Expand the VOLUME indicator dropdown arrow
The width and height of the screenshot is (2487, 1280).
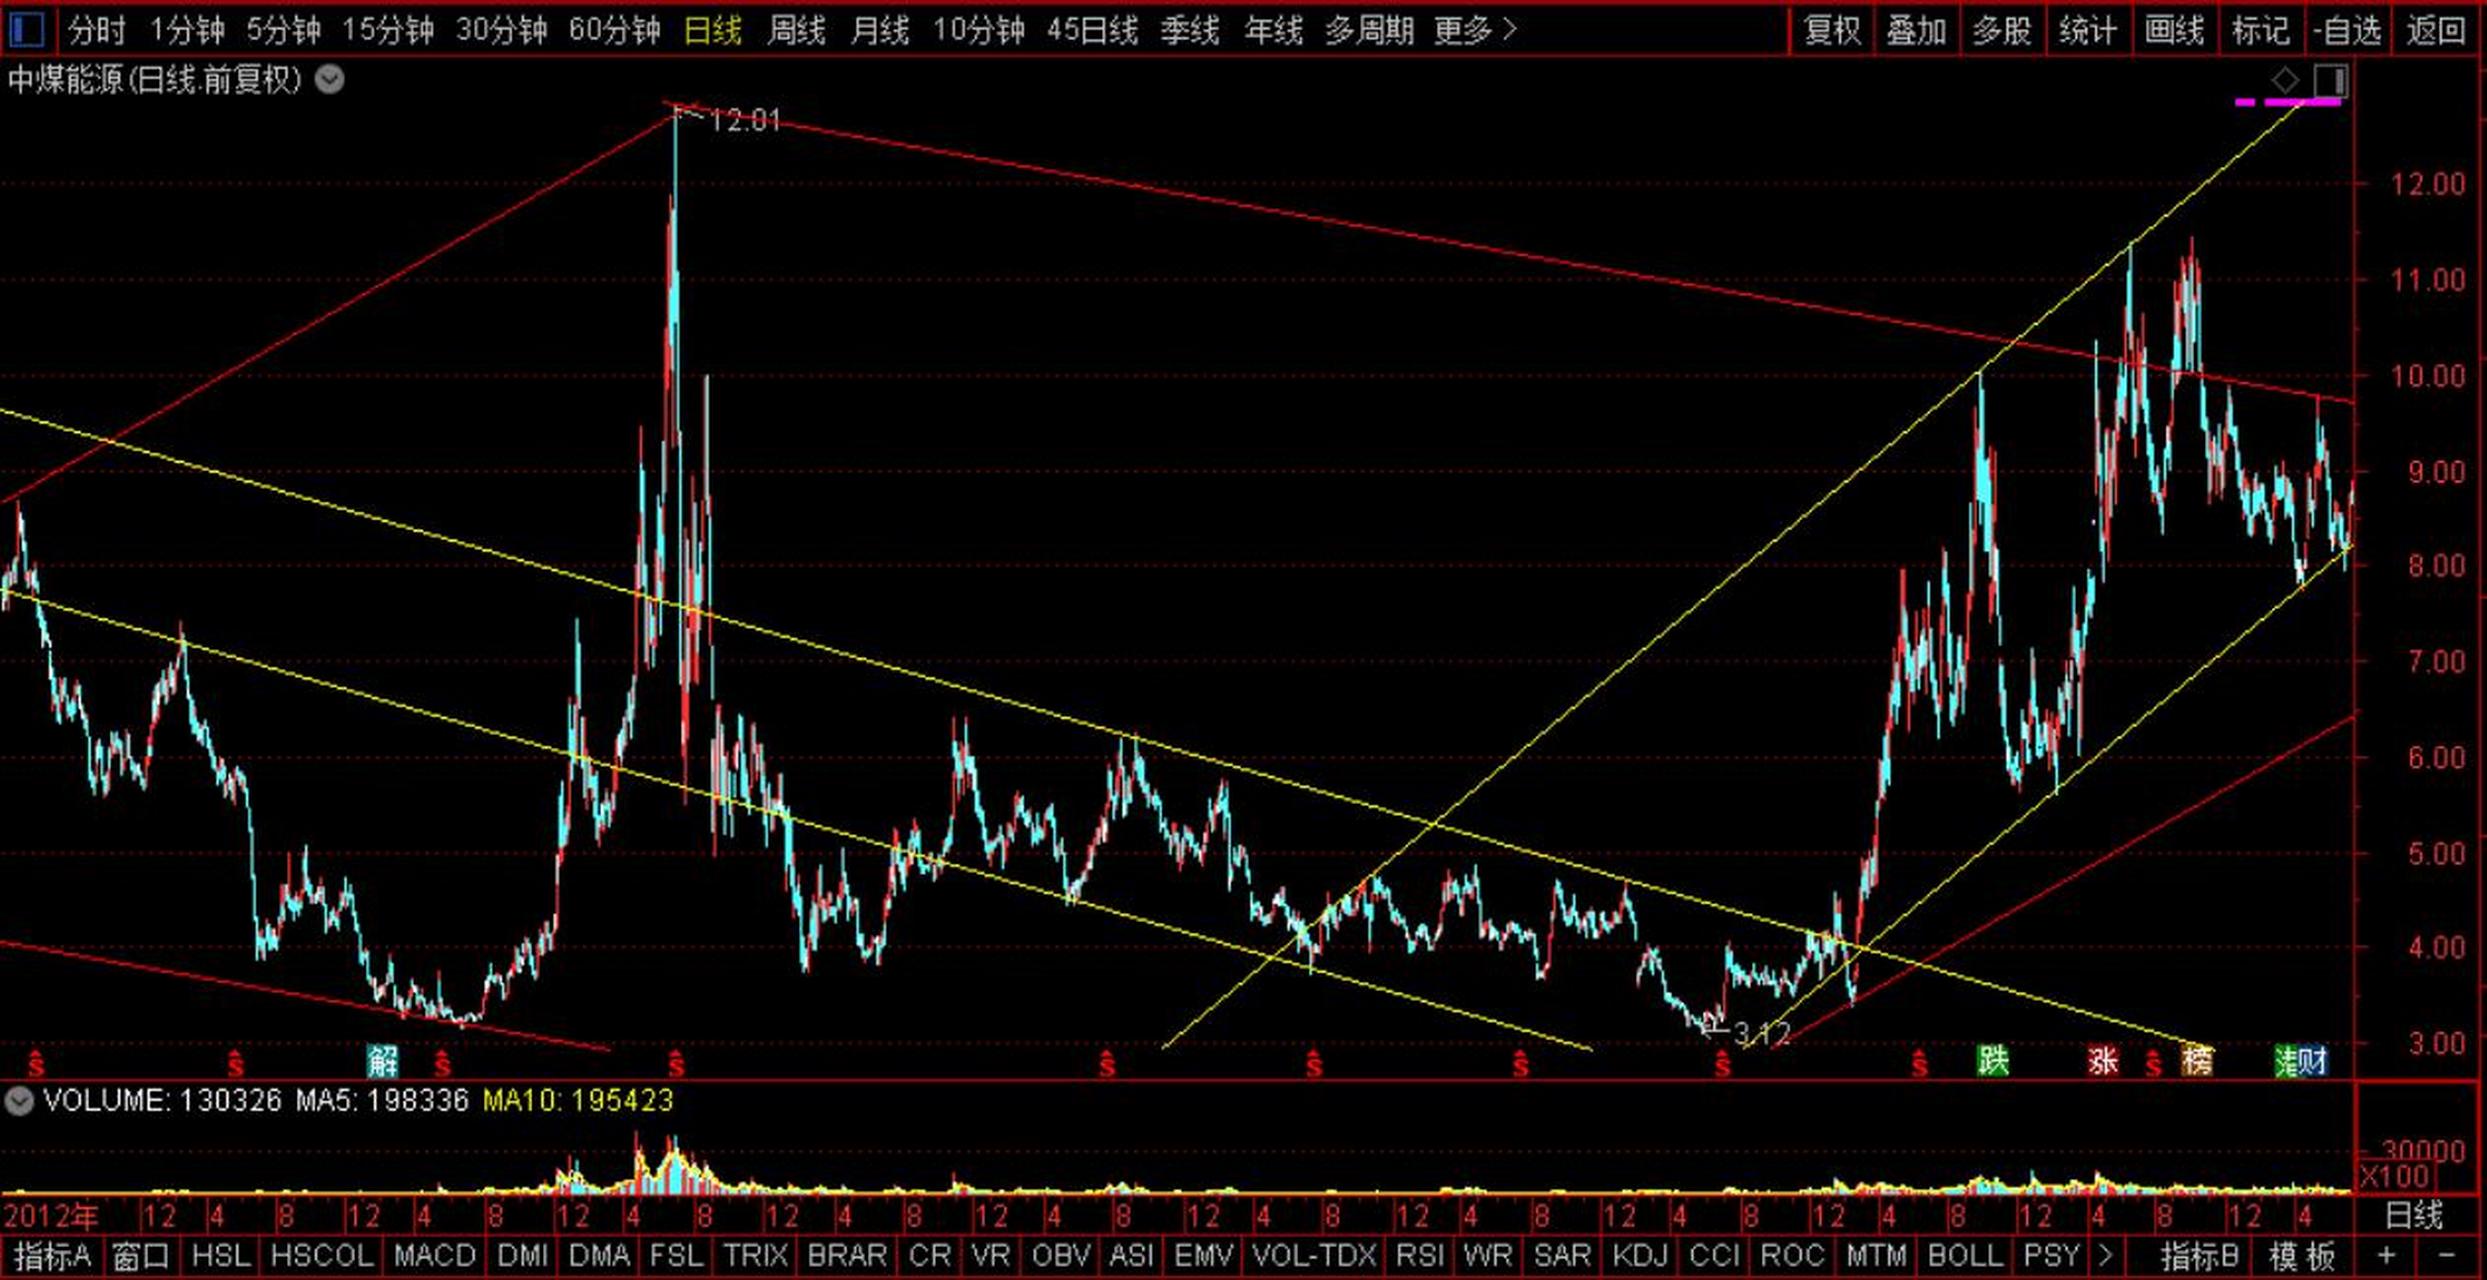click(x=18, y=1101)
